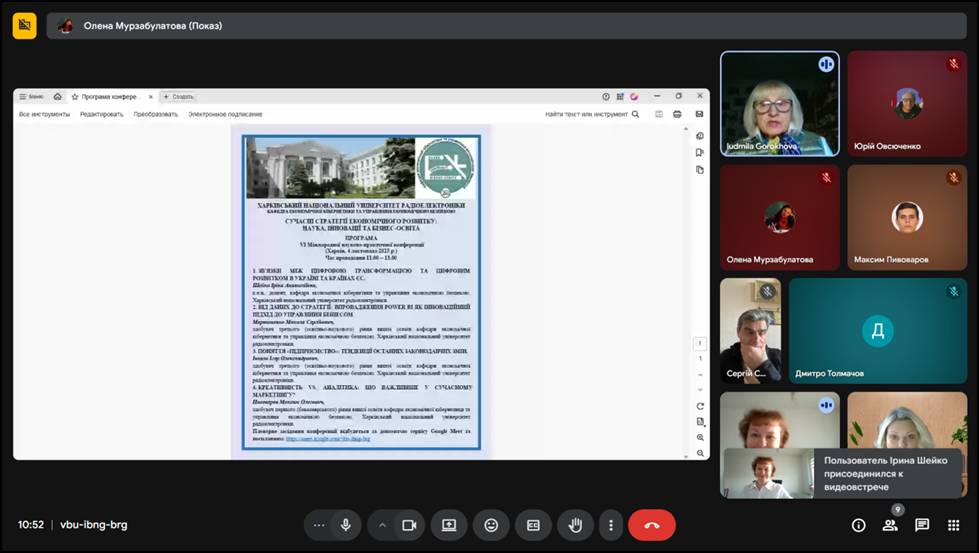Expand audio settings dots beside microphone
This screenshot has width=979, height=553.
[319, 525]
